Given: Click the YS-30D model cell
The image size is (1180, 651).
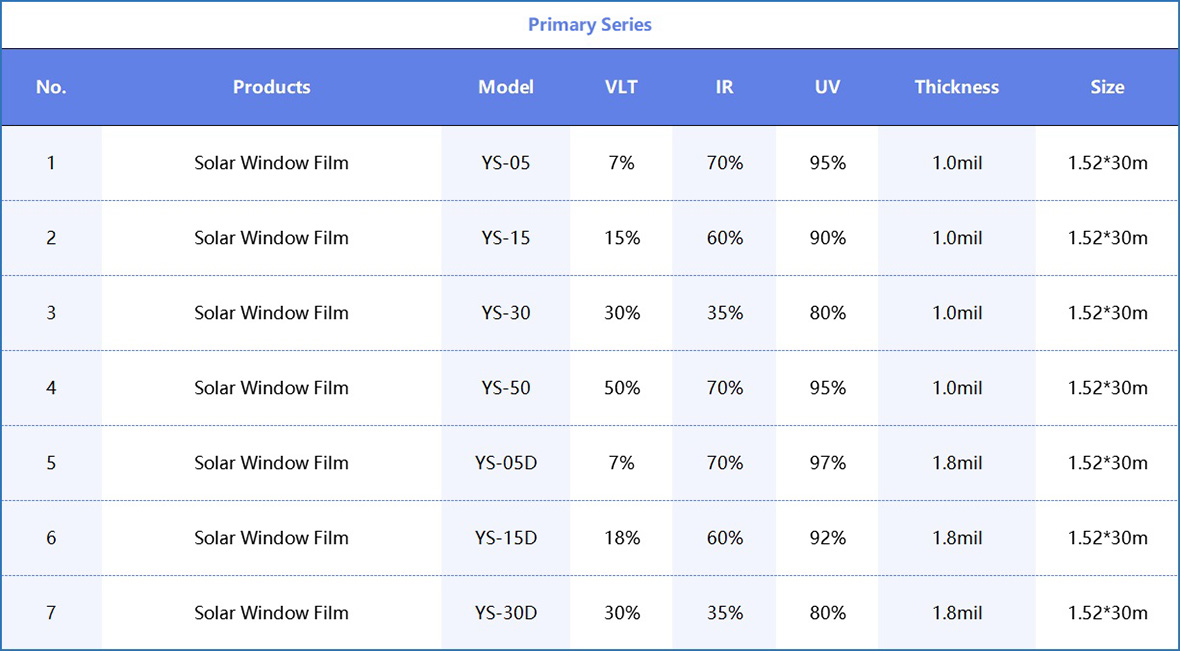Looking at the screenshot, I should tap(506, 613).
